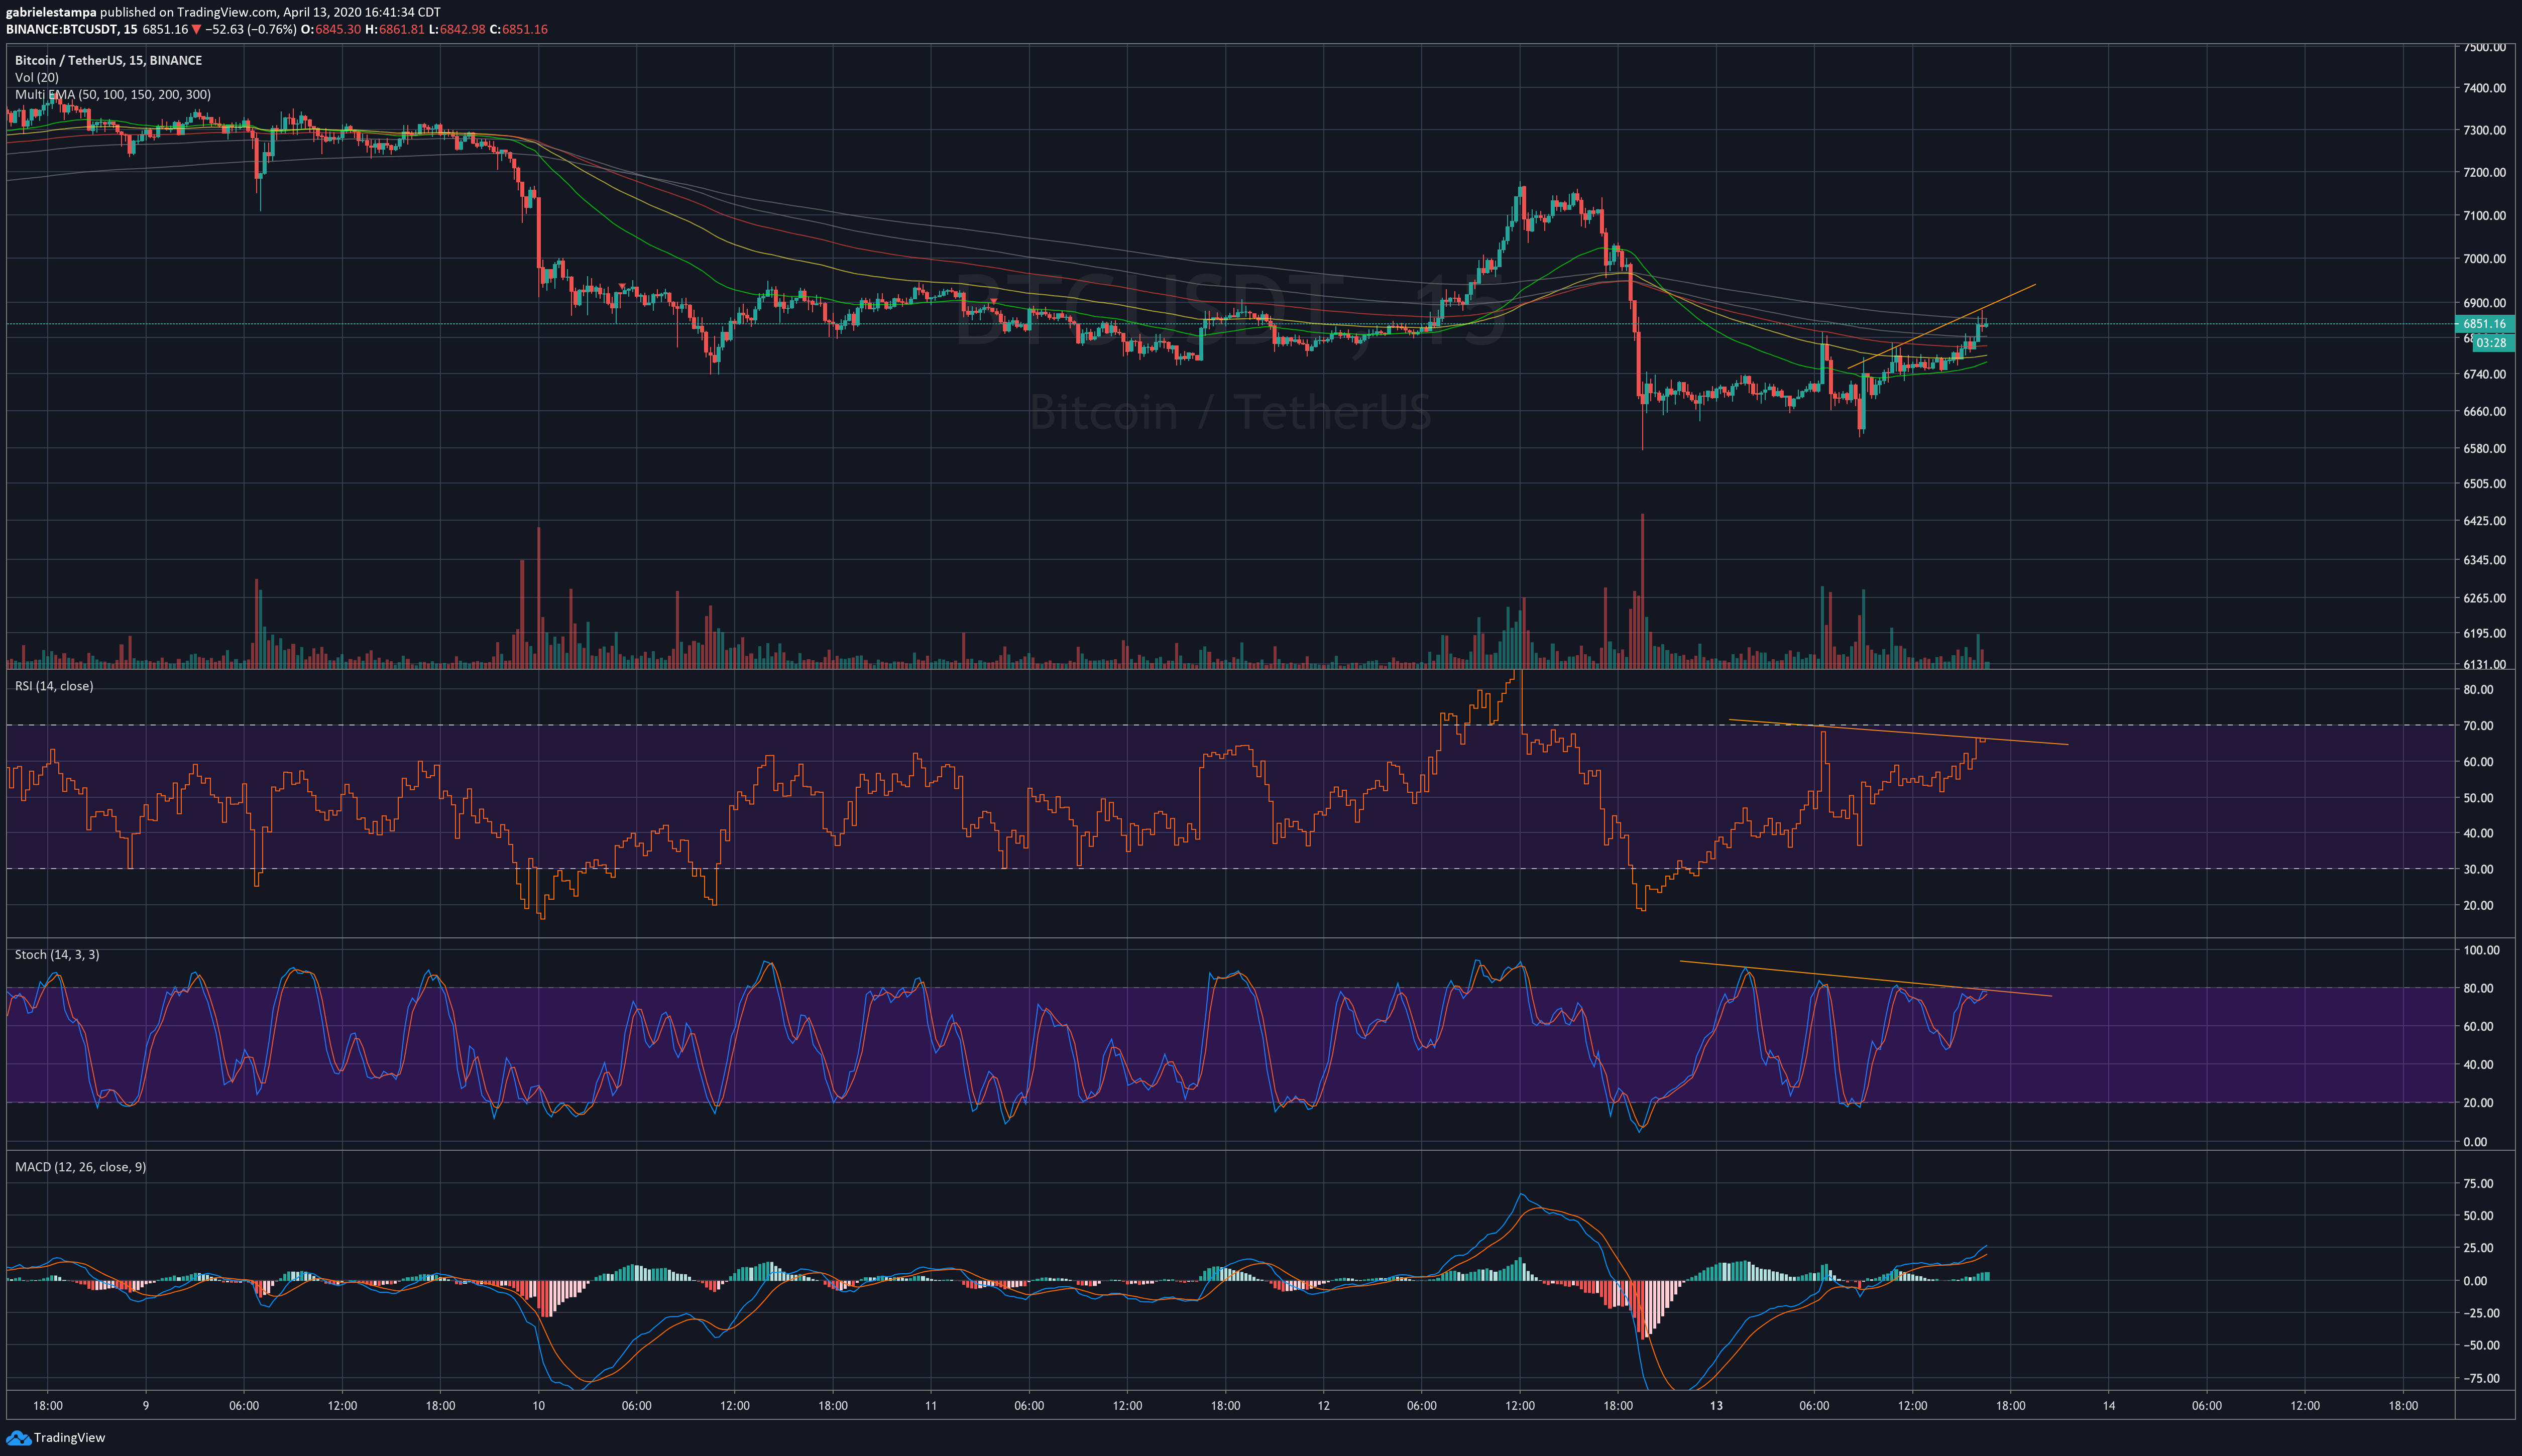Click the TradingView logo icon
Image resolution: width=2522 pixels, height=1456 pixels.
[x=18, y=1438]
